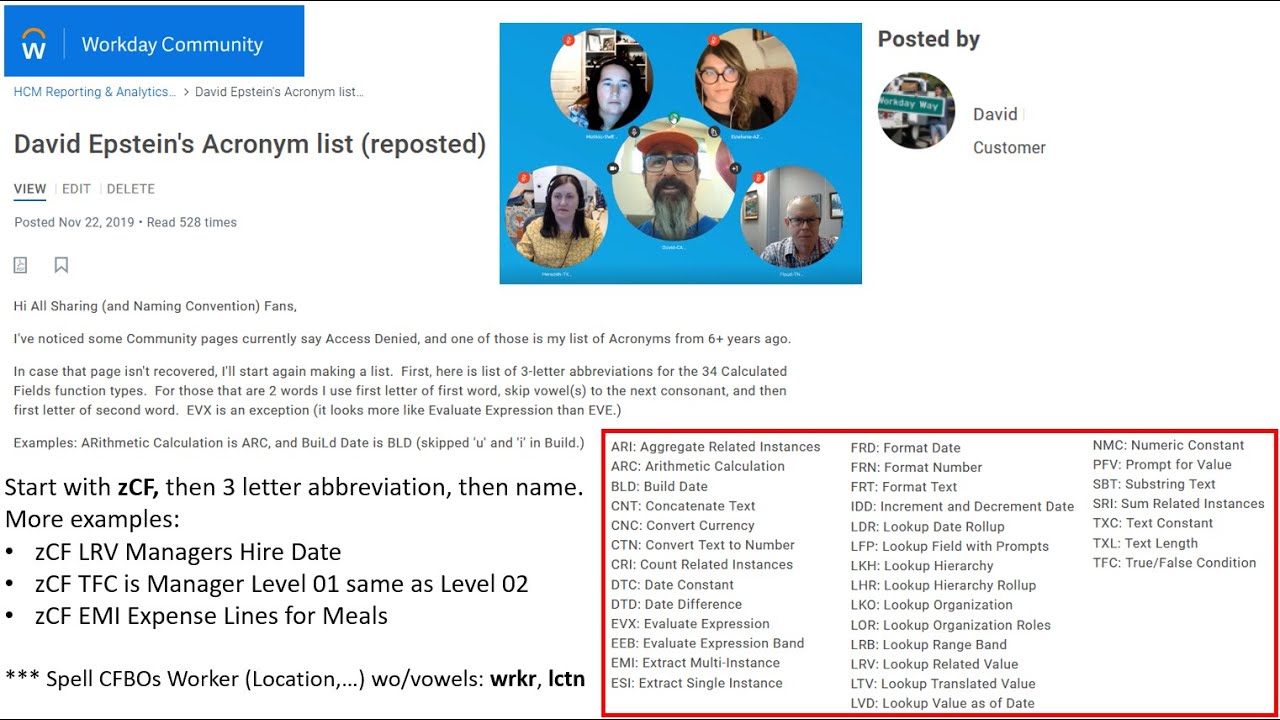Screen dimensions: 1280x720
Task: Open the video call screenshot image
Action: pyautogui.click(x=680, y=153)
